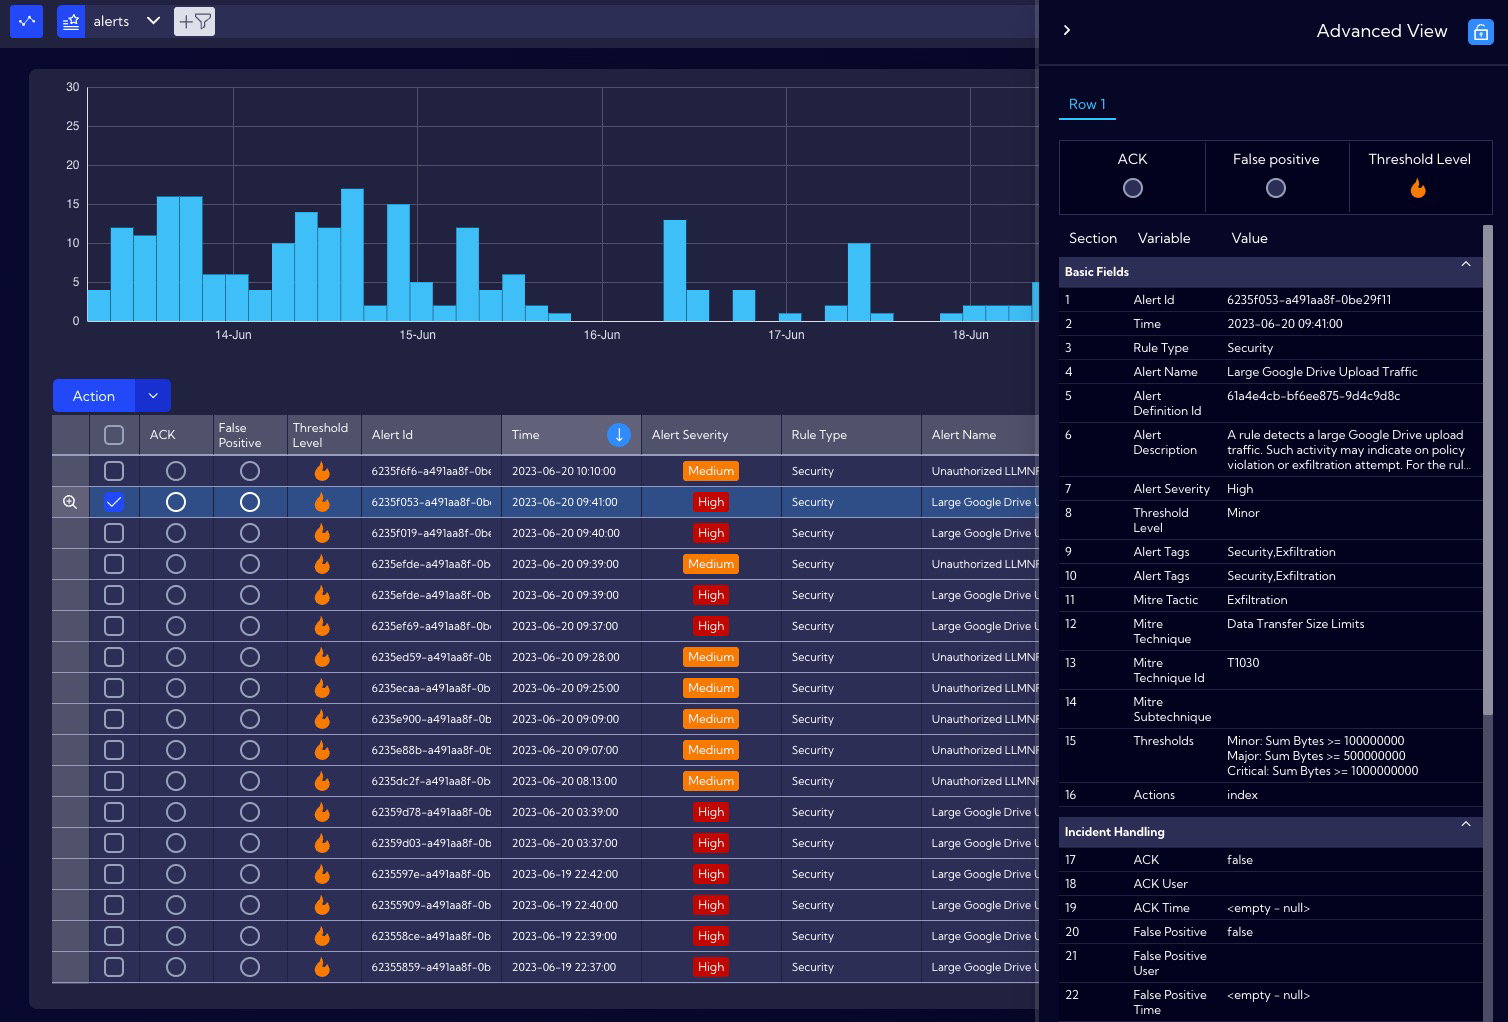Uncheck the checkbox for alert 6235f053
The height and width of the screenshot is (1022, 1508).
click(114, 502)
